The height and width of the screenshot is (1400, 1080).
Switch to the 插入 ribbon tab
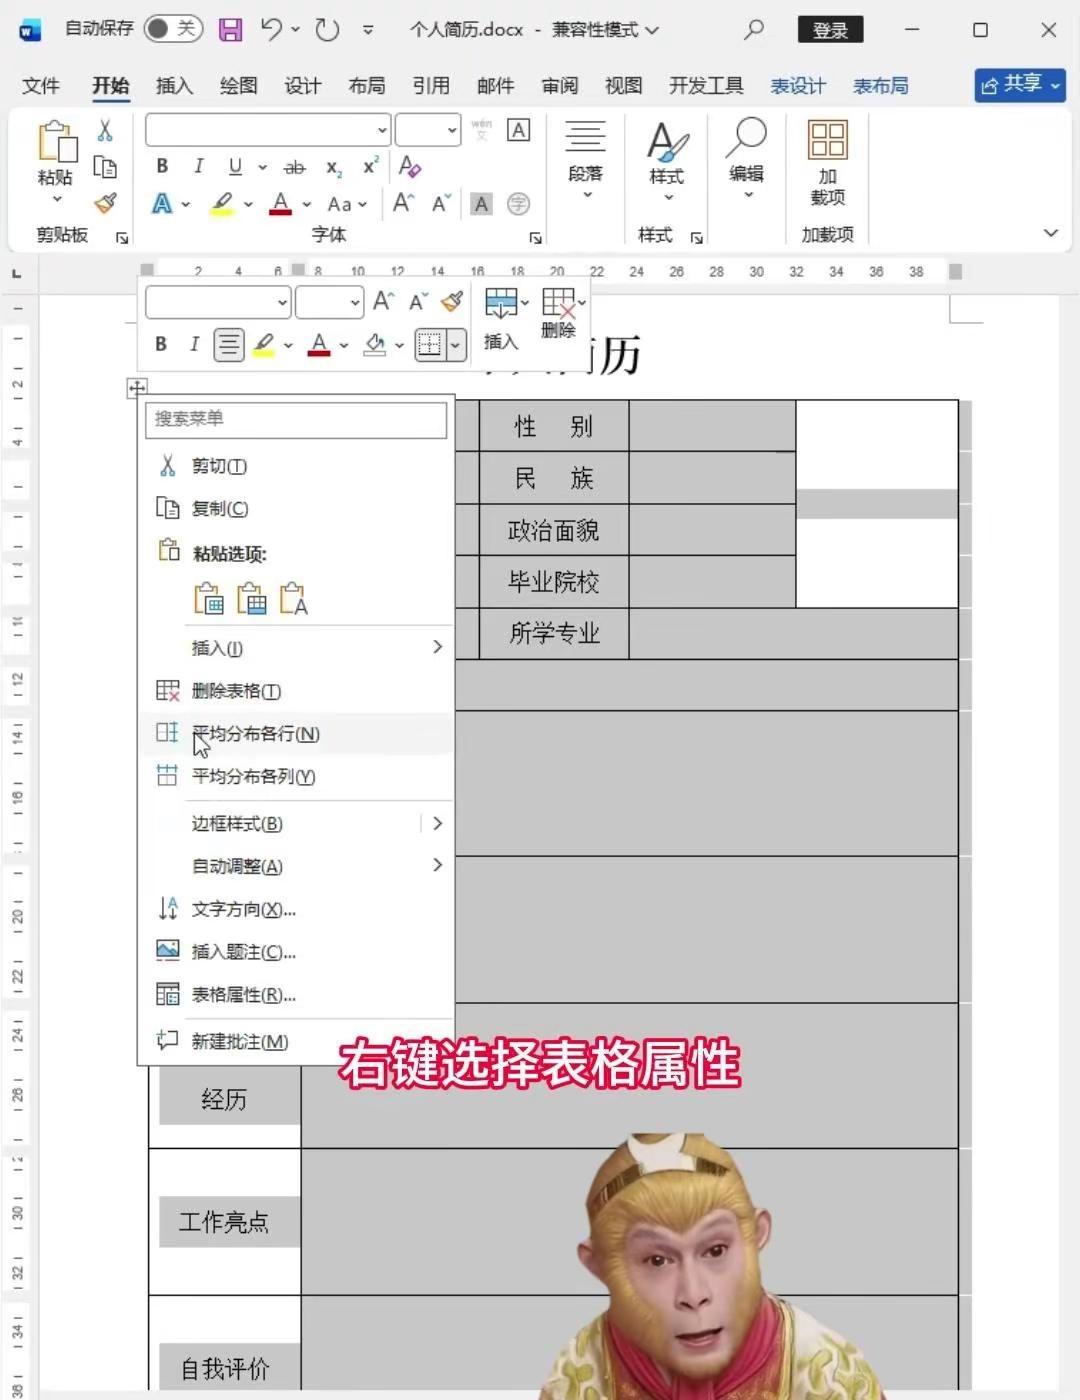pos(174,86)
